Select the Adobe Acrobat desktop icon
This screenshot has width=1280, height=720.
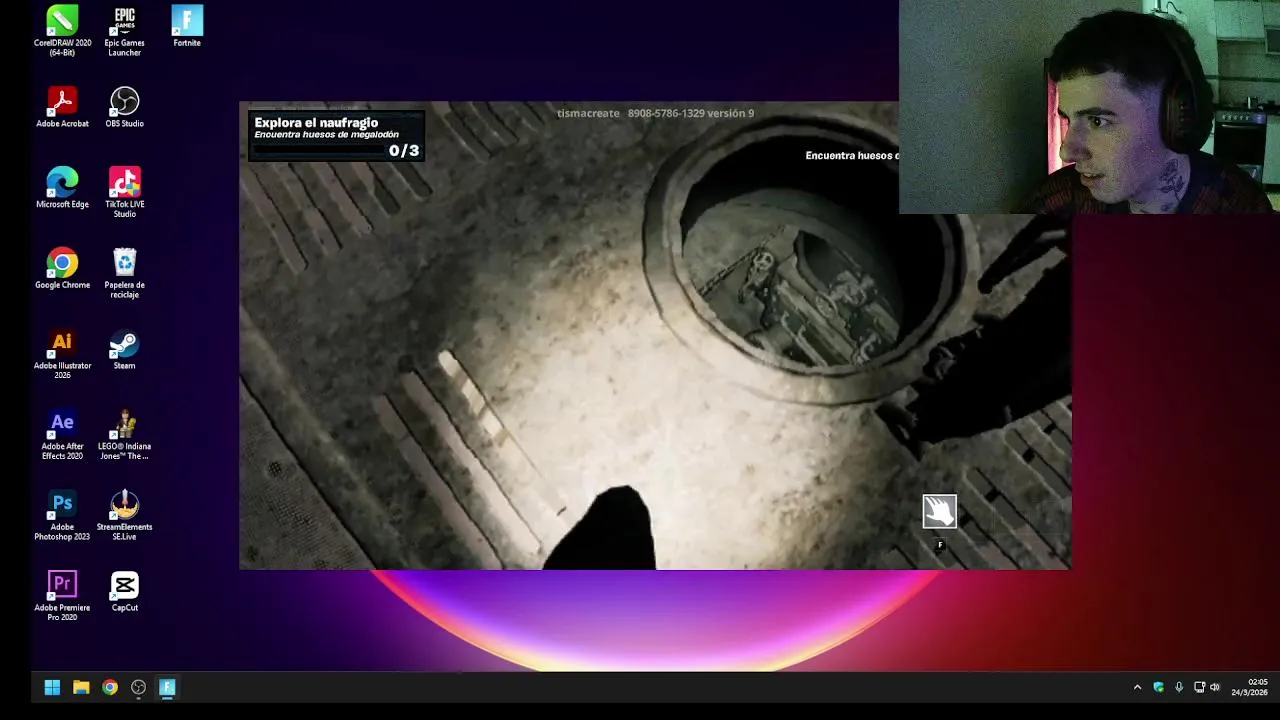click(x=62, y=107)
